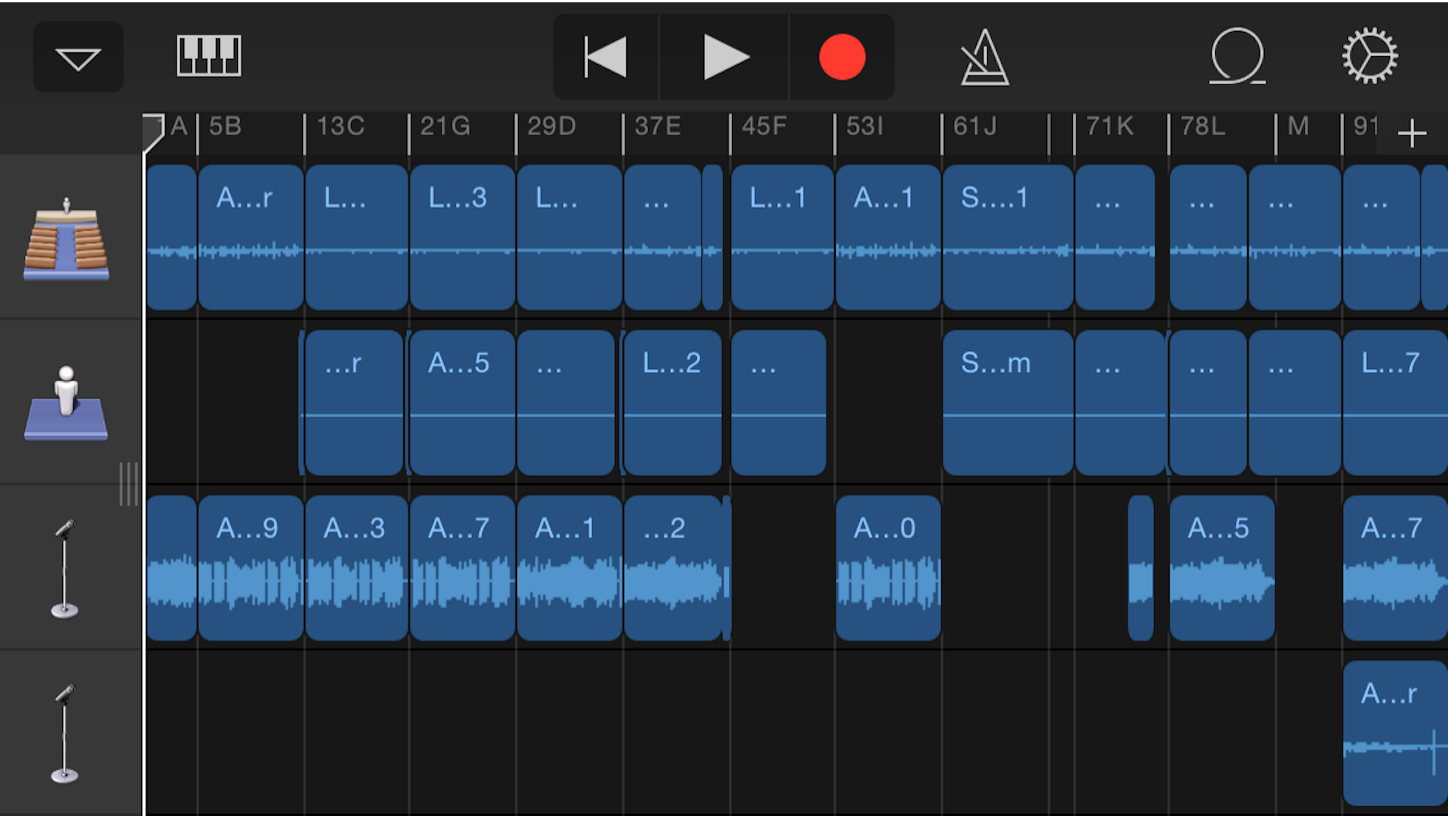Open the navigation dropdown triangle button
This screenshot has width=1448, height=816.
(78, 58)
